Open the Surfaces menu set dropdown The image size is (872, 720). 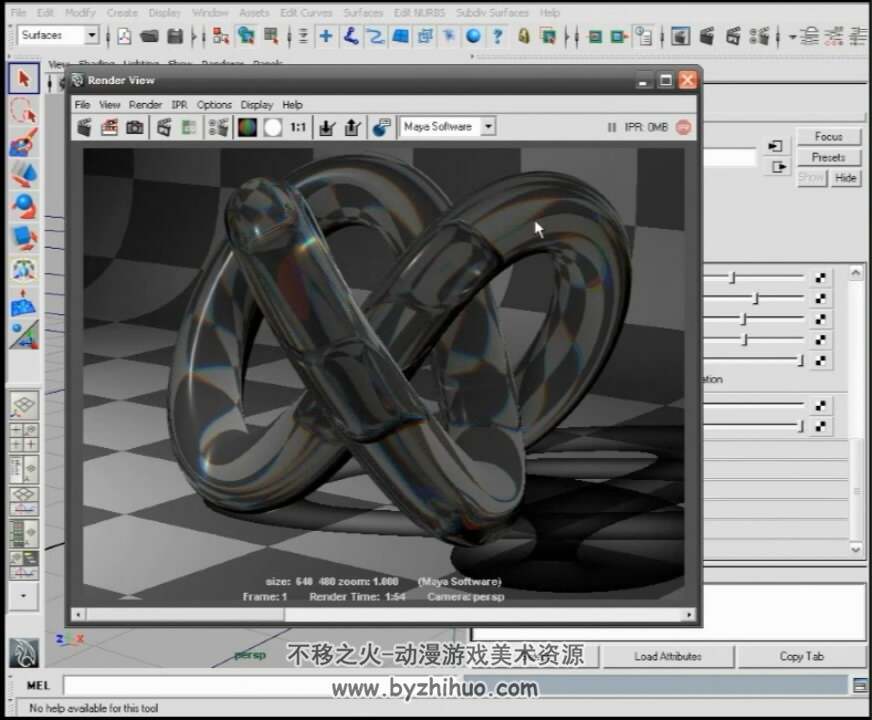(x=92, y=36)
